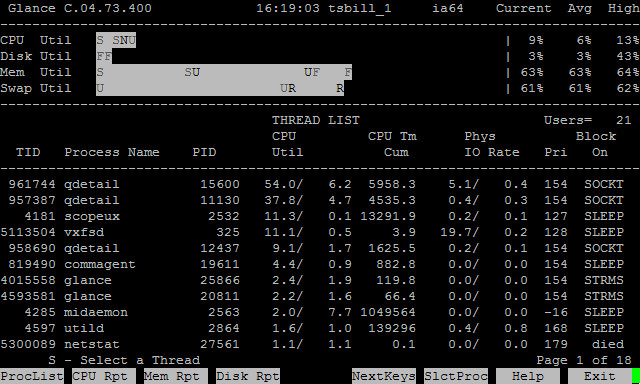Click PID value 11130
The image size is (640, 384).
pos(220,200)
